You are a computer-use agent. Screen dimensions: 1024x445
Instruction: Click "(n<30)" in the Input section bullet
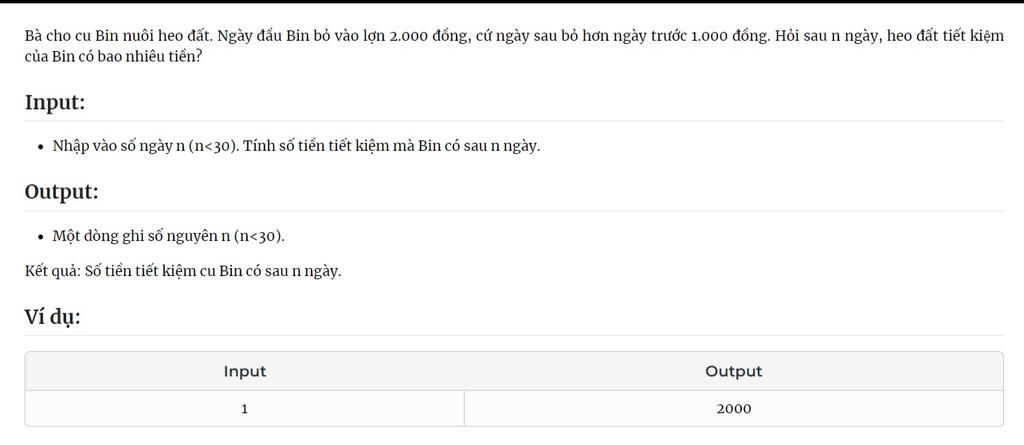pyautogui.click(x=213, y=146)
